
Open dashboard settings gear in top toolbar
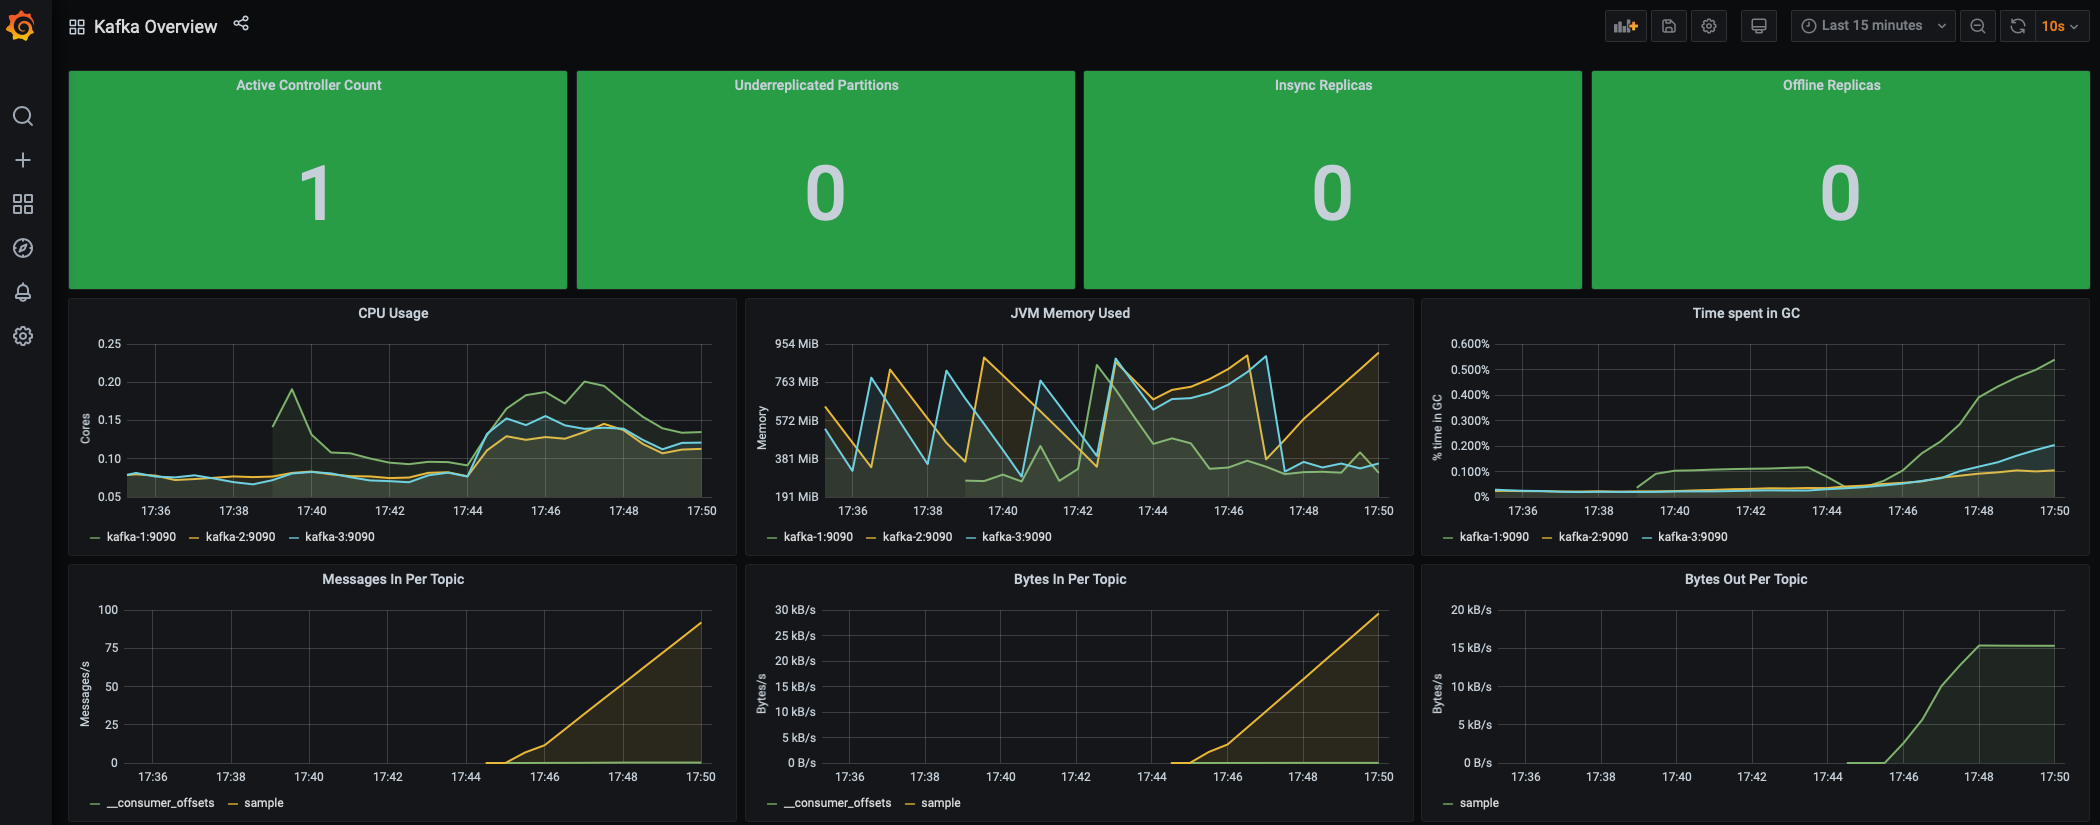(1709, 26)
